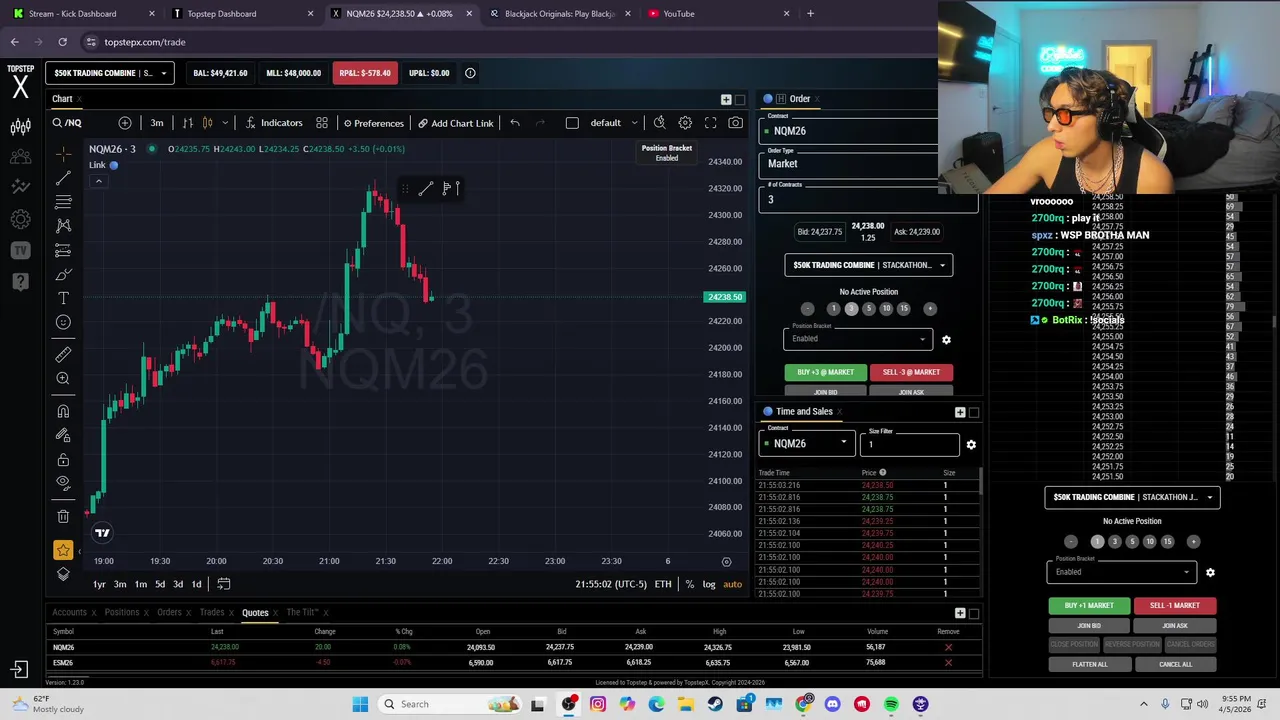Click the trash remove drawings icon
1280x720 pixels.
click(63, 516)
